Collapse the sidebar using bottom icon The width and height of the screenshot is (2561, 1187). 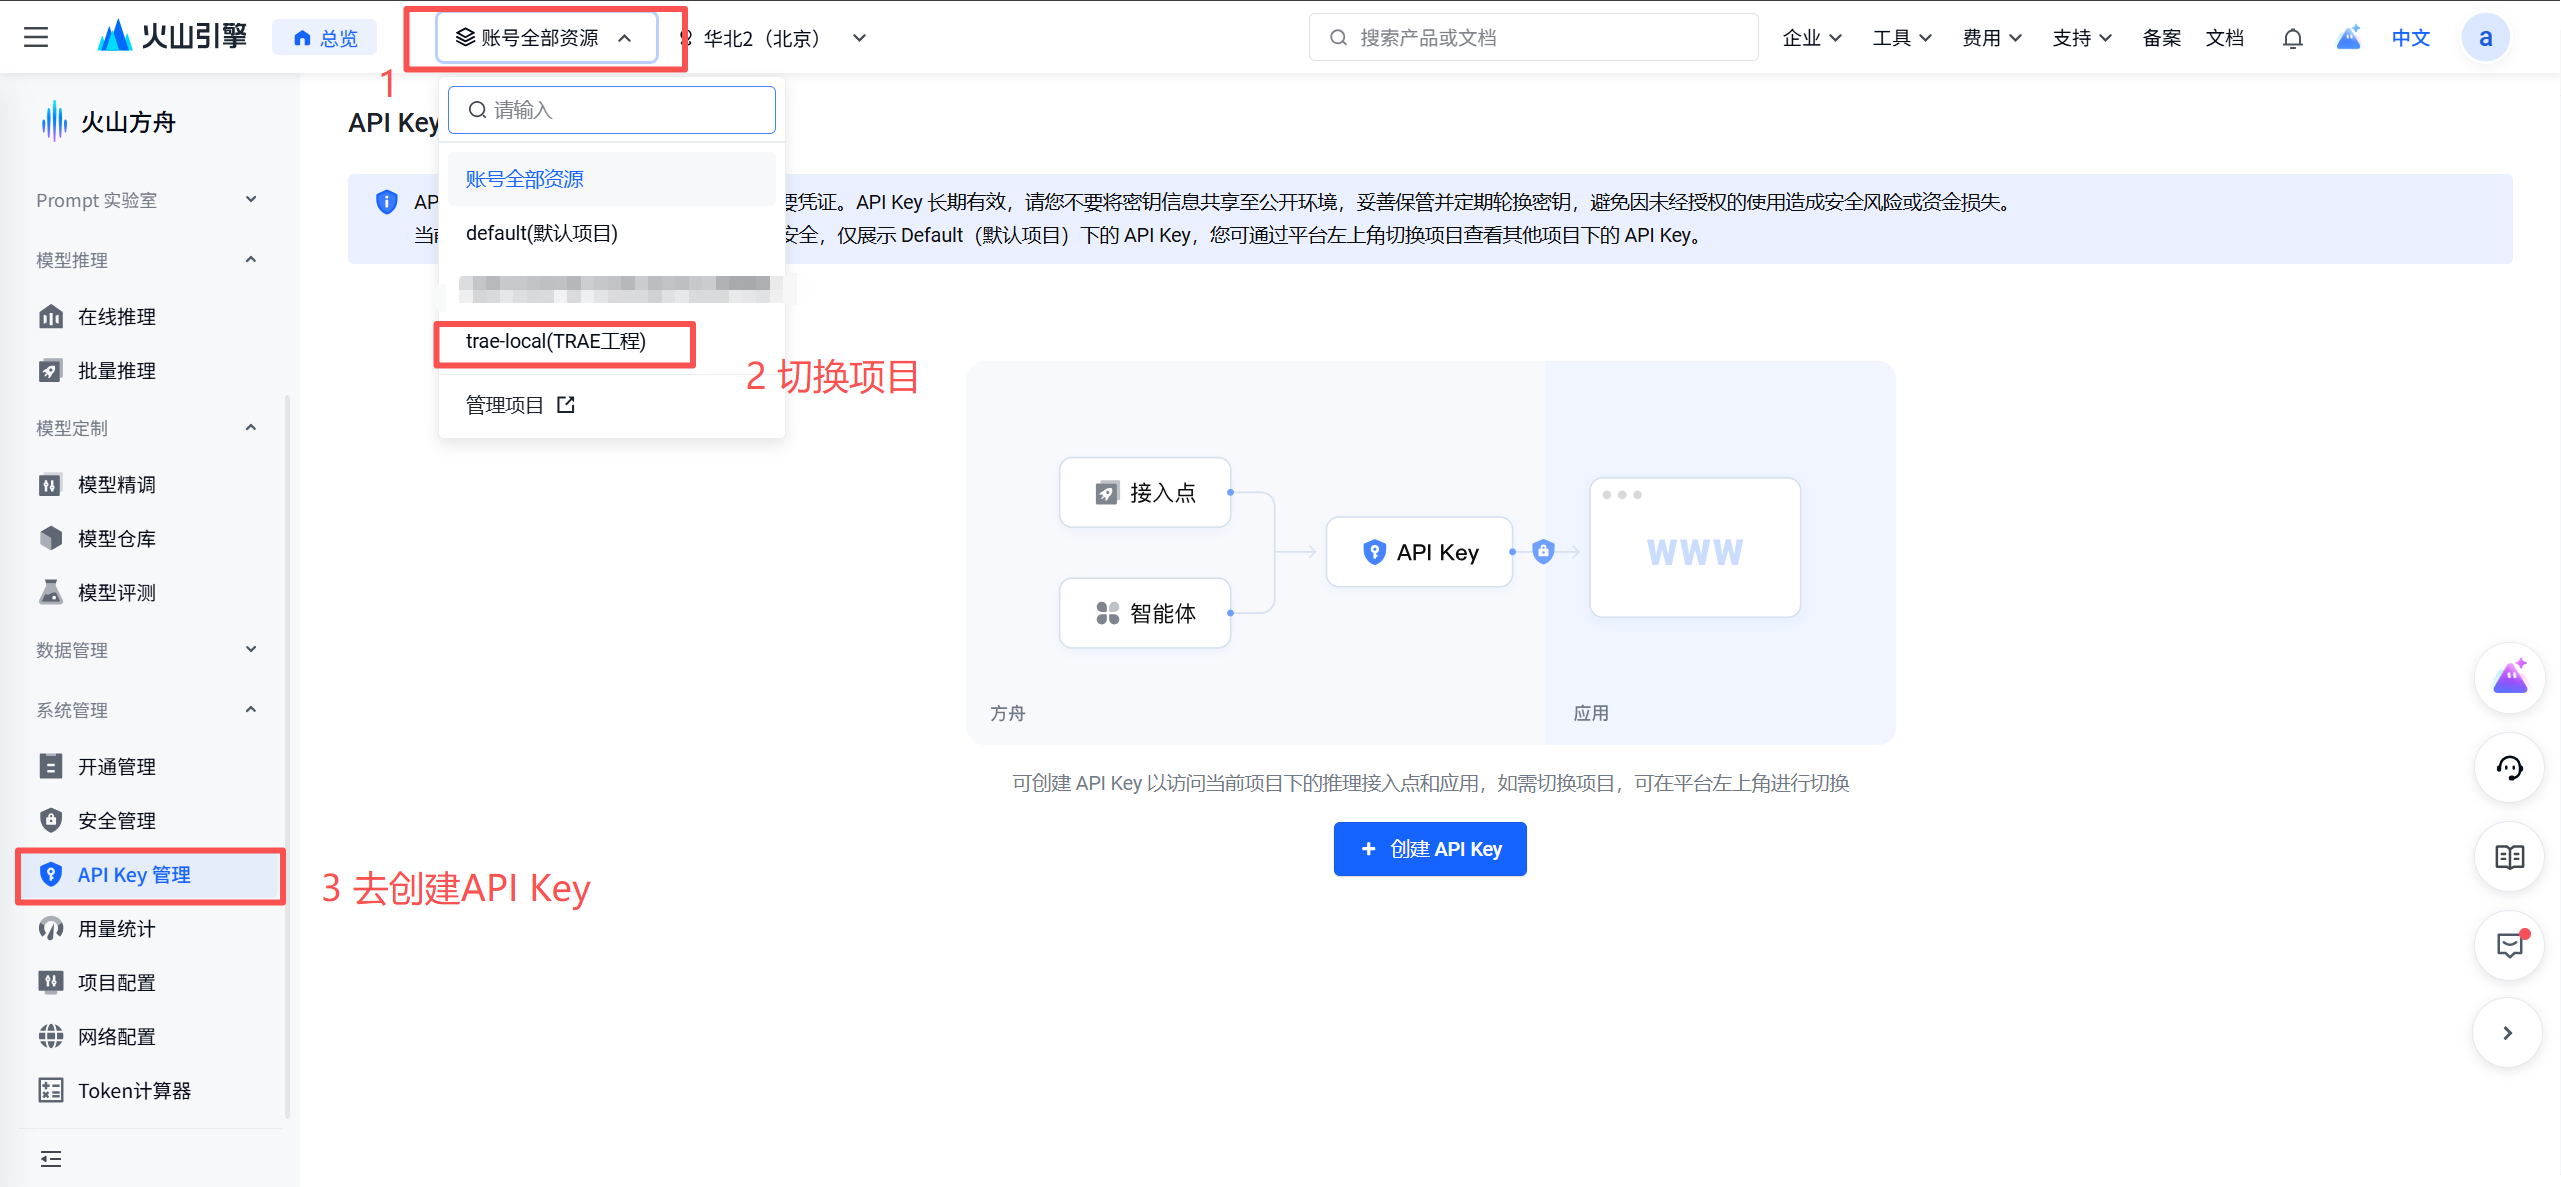[x=51, y=1158]
